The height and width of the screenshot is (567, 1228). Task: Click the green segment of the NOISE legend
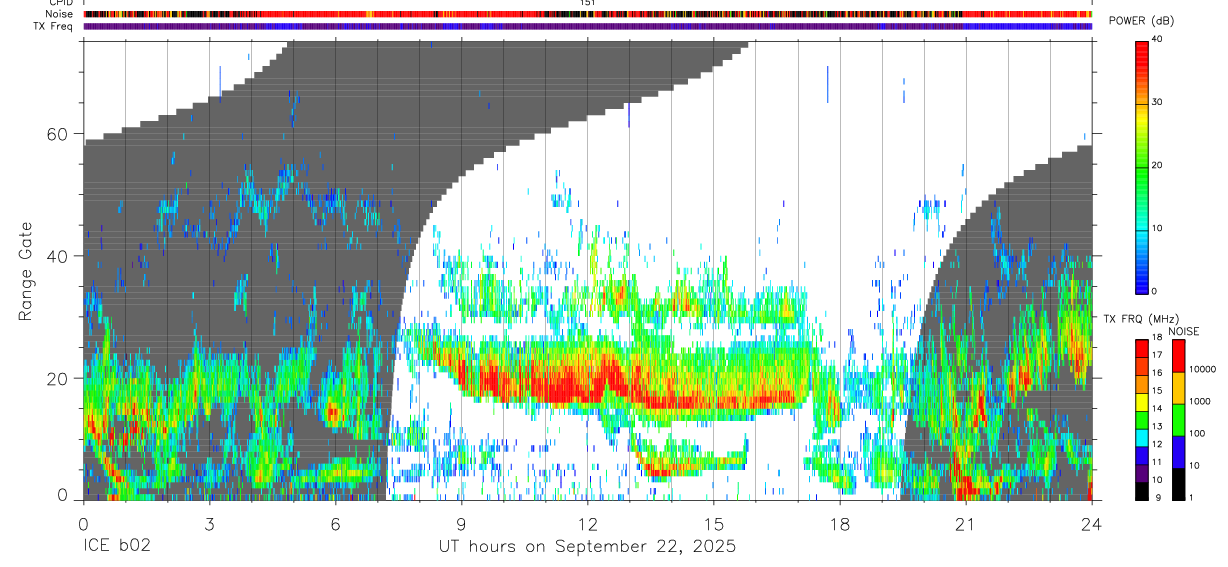click(x=1179, y=420)
